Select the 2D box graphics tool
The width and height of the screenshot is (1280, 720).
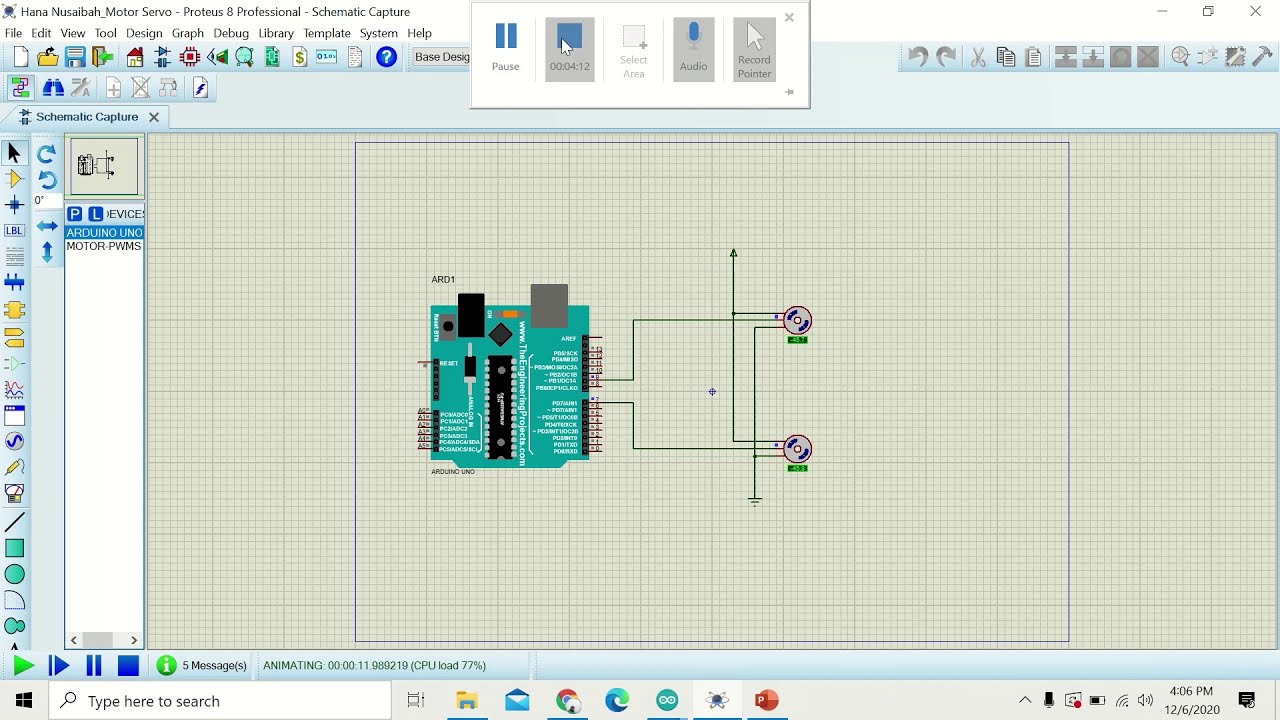pyautogui.click(x=14, y=548)
